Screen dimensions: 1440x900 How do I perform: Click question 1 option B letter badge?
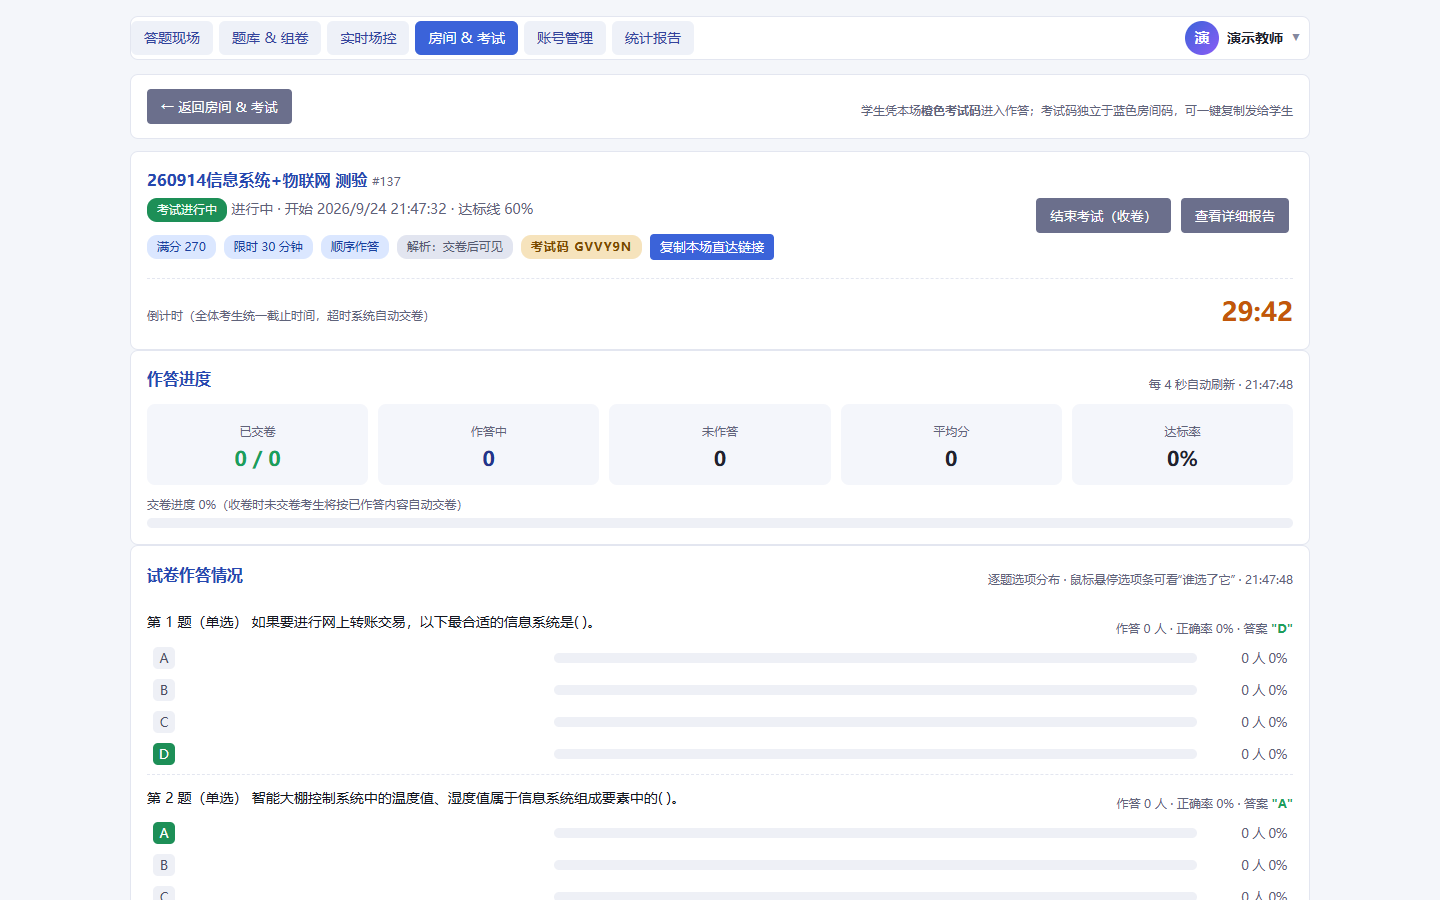coord(164,690)
